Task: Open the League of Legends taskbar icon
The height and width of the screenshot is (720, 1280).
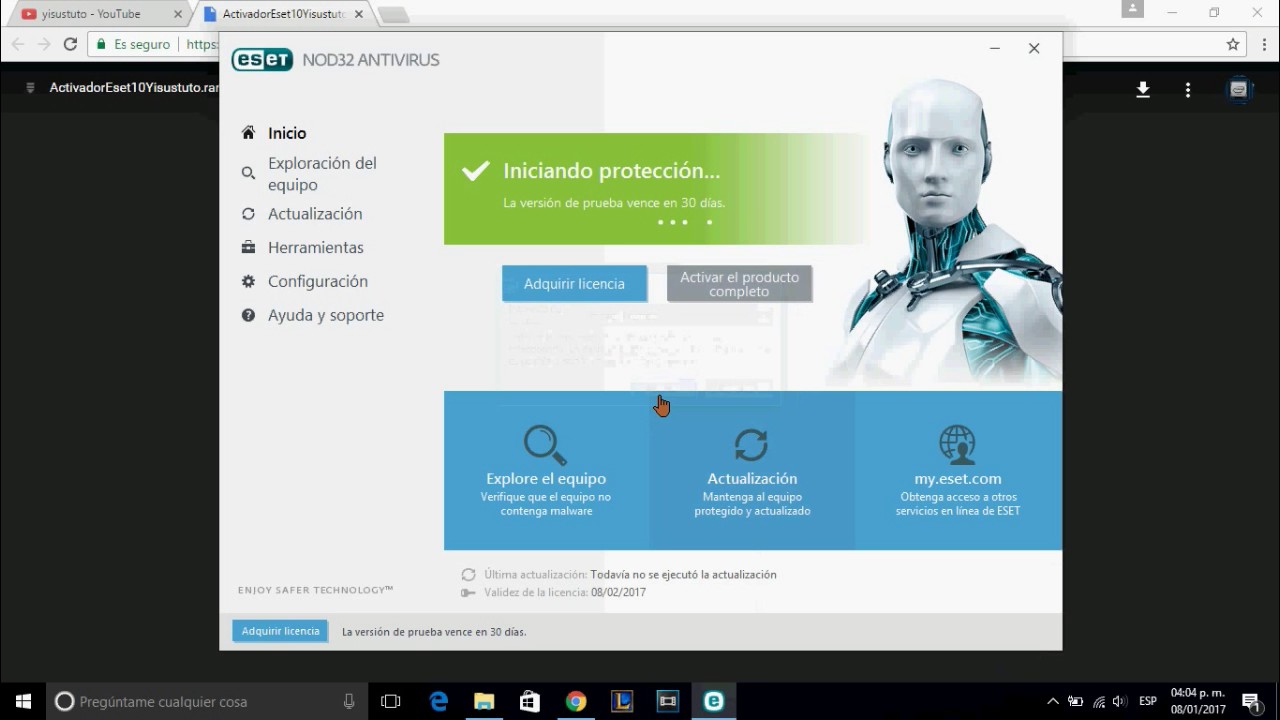Action: pyautogui.click(x=622, y=701)
